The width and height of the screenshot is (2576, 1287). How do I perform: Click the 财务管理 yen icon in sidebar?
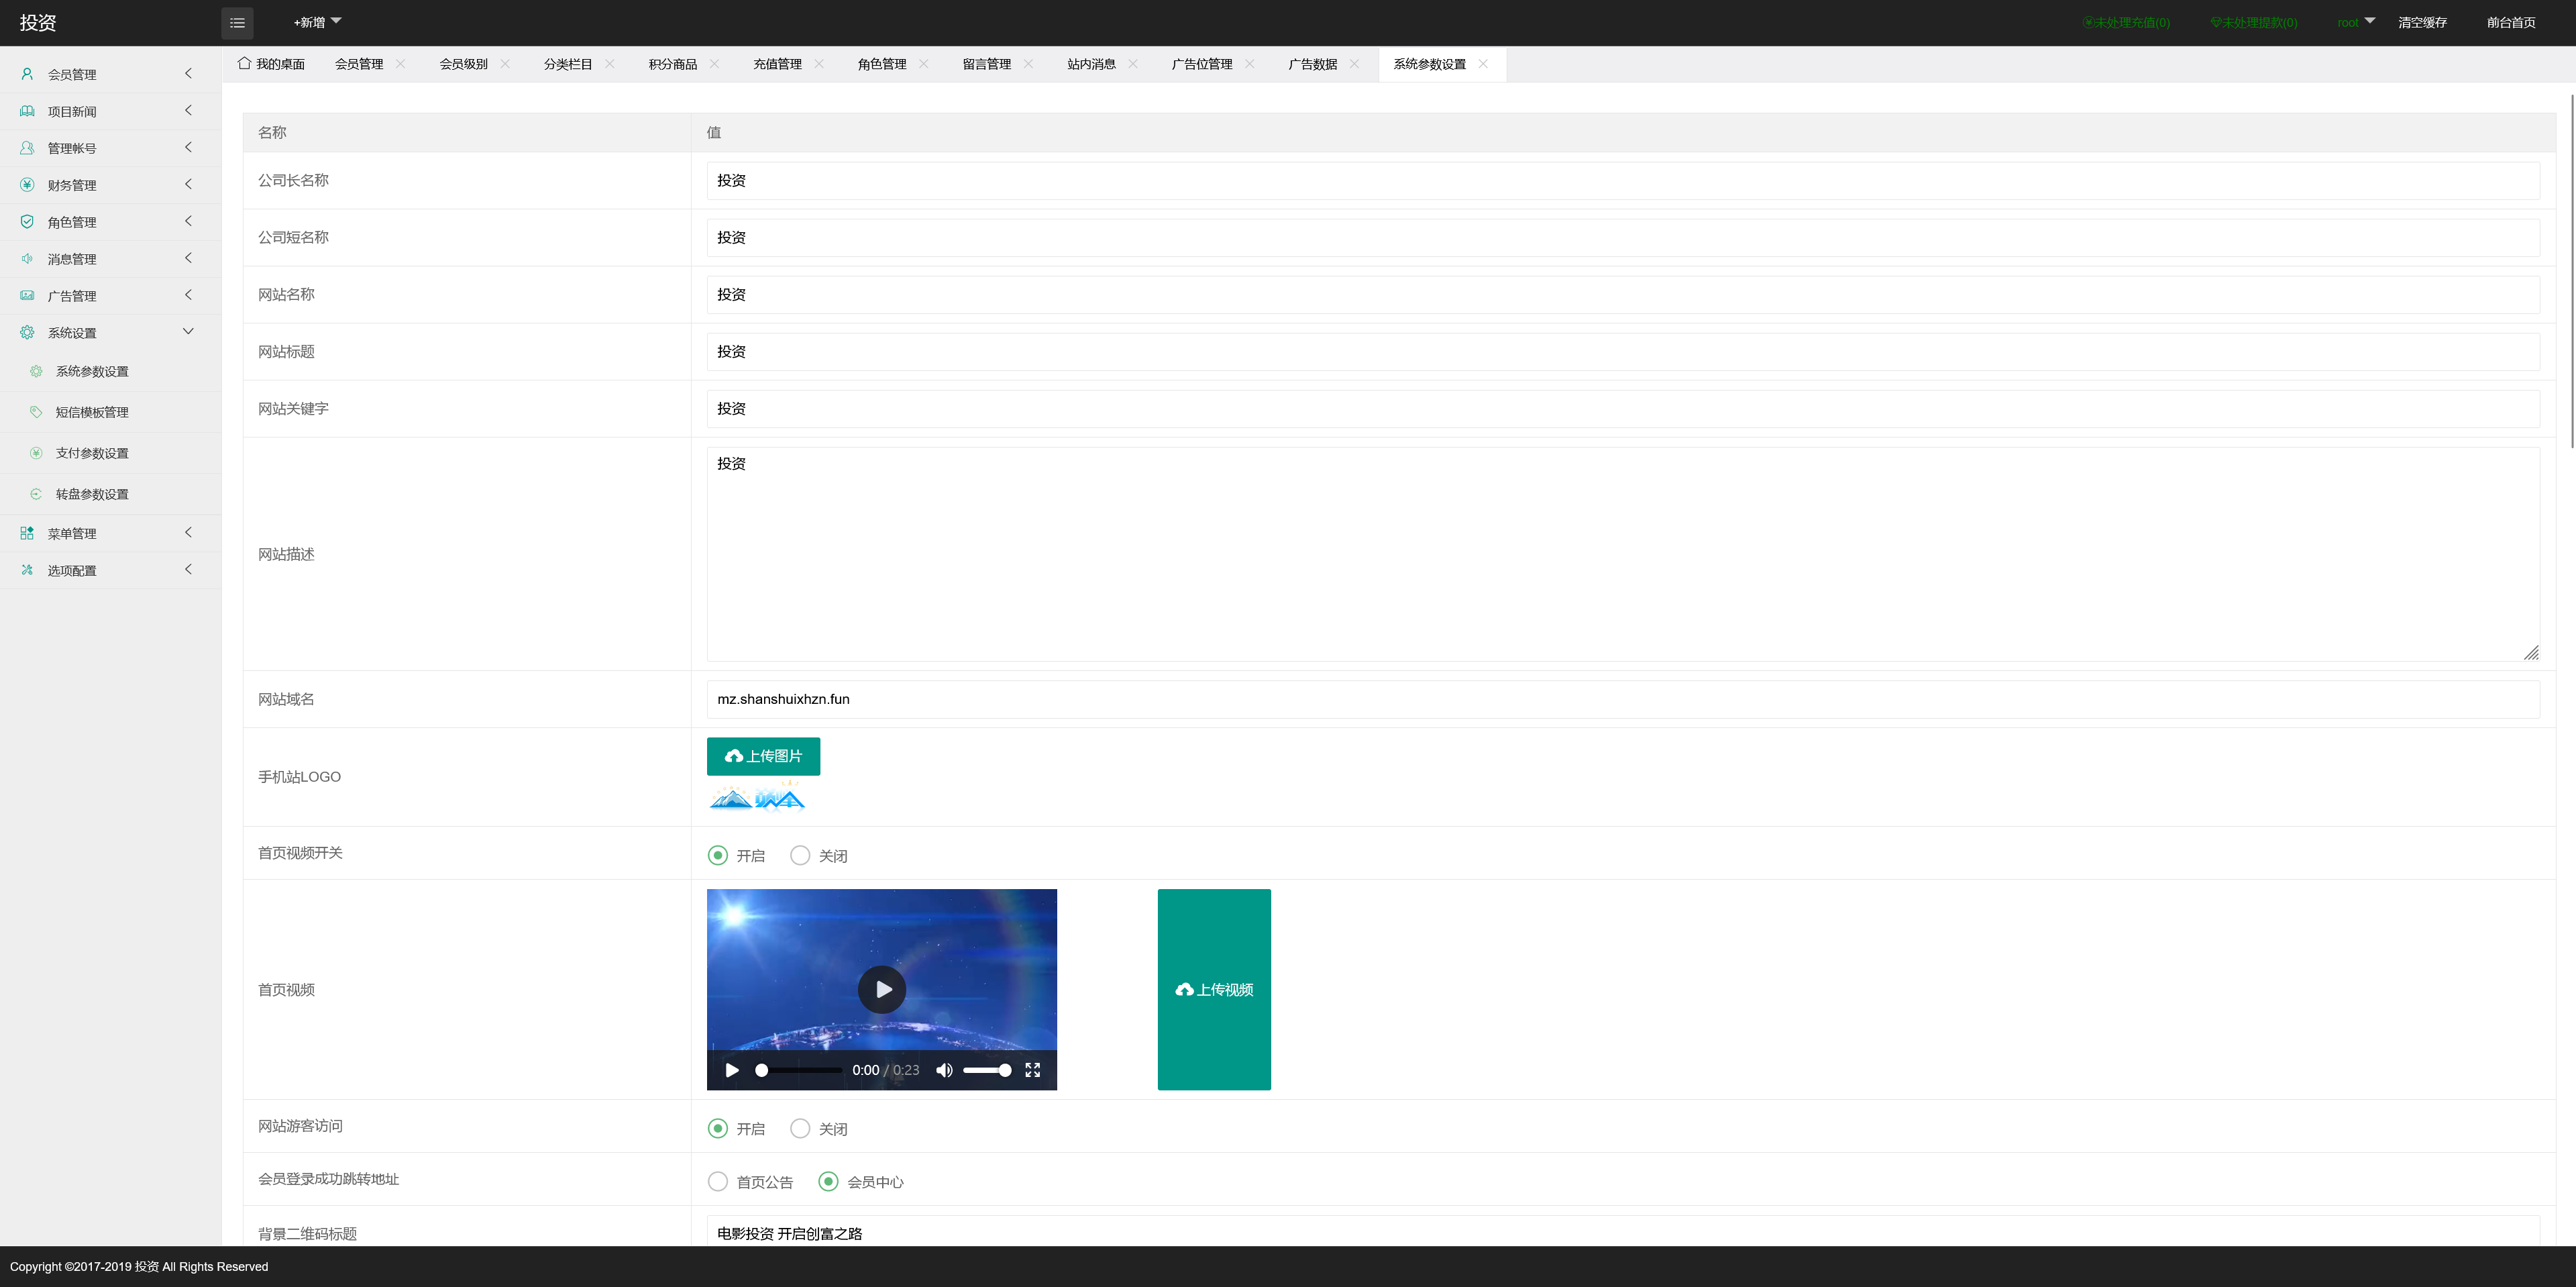click(x=27, y=185)
